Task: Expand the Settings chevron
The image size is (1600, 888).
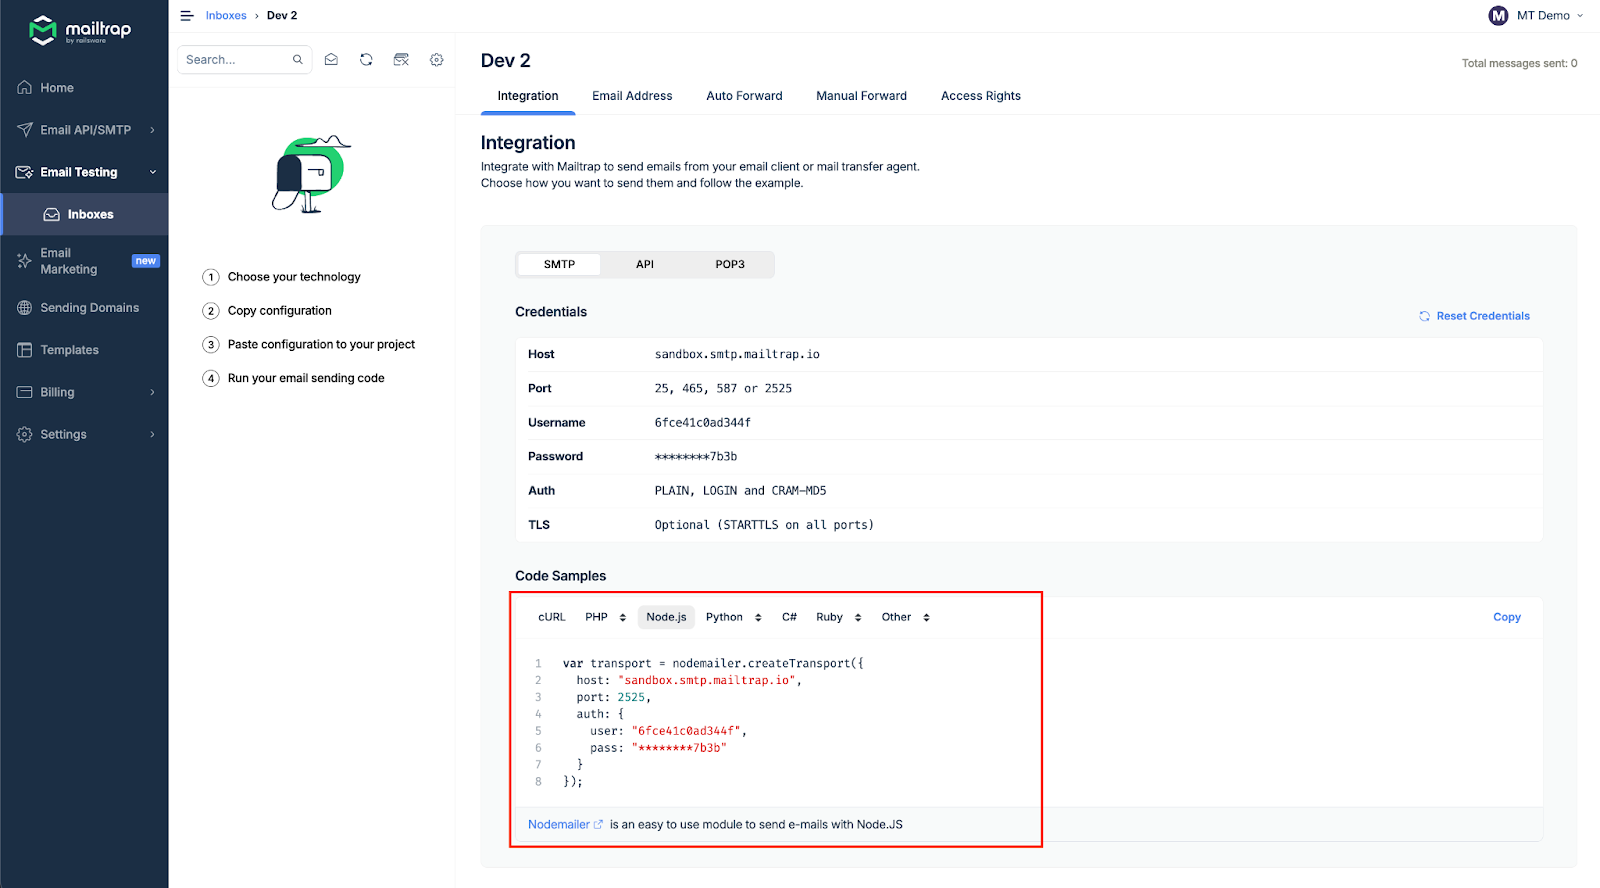Action: coord(152,434)
